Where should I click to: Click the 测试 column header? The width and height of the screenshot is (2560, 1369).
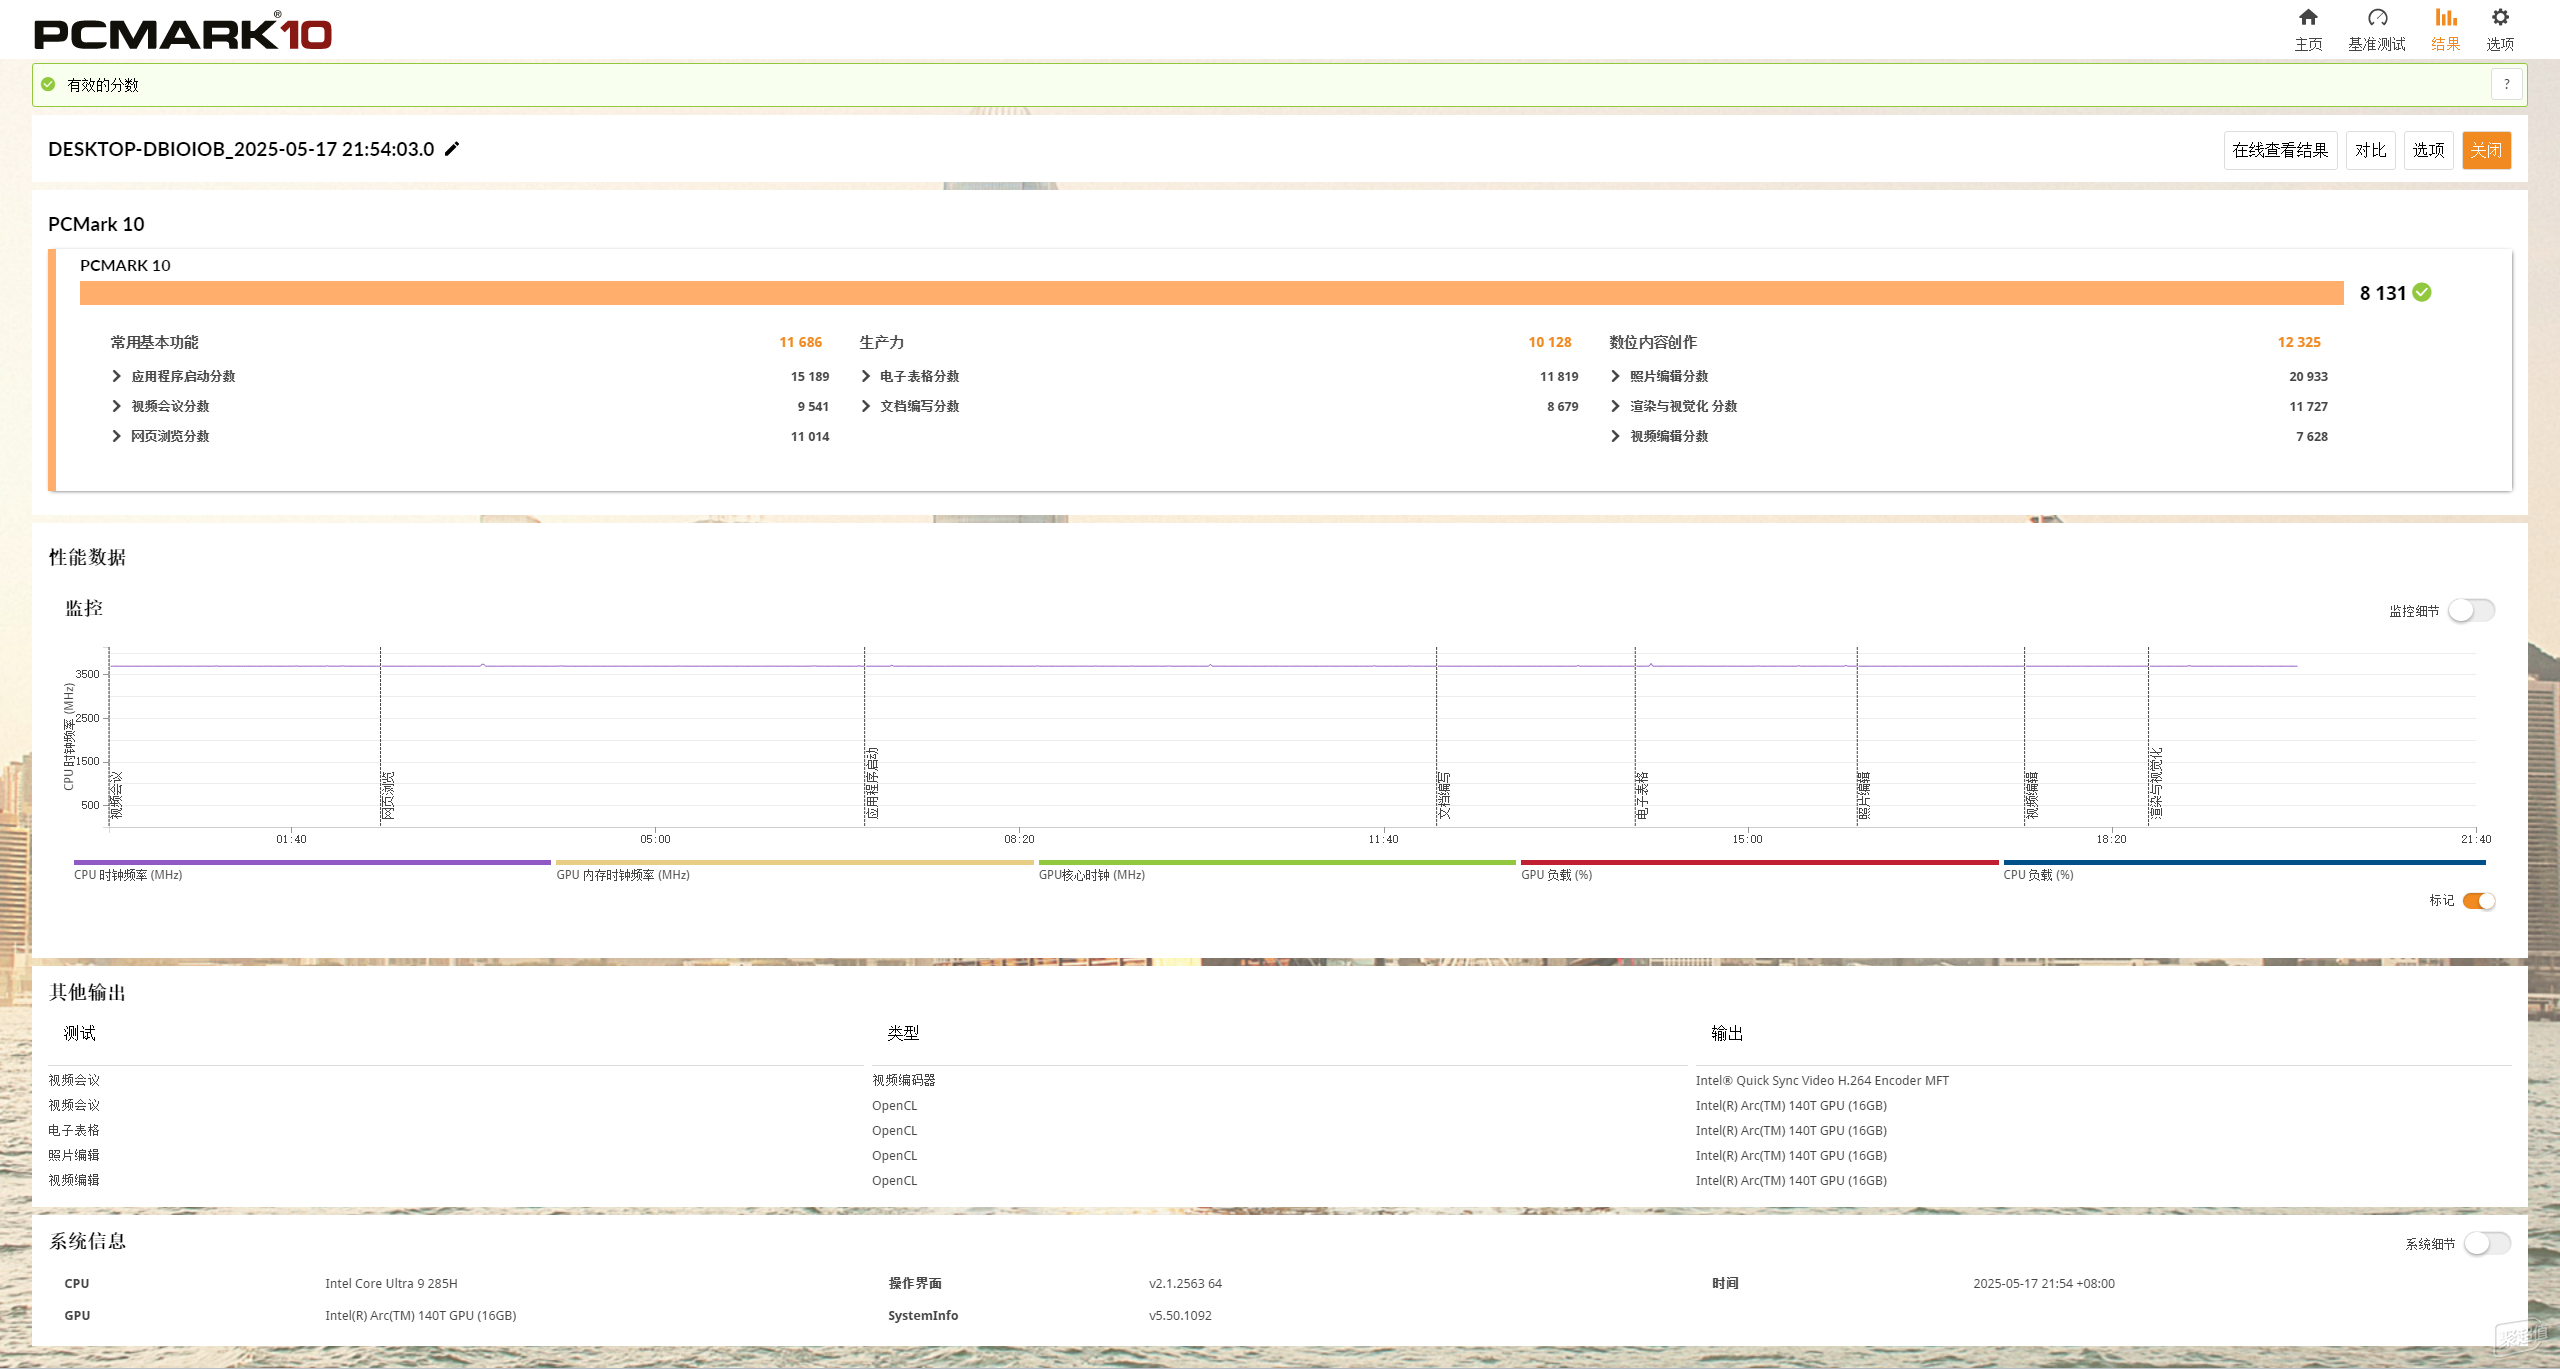point(80,1033)
